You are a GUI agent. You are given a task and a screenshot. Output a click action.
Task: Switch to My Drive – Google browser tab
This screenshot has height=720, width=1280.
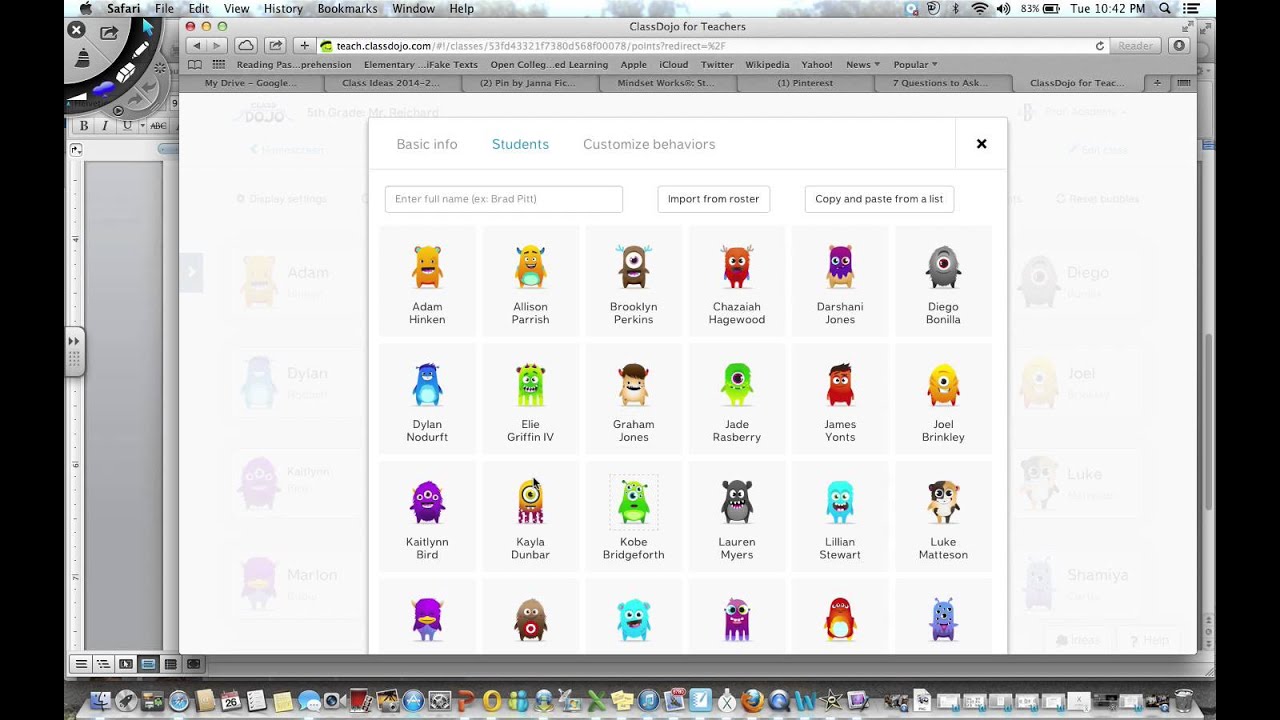(250, 83)
